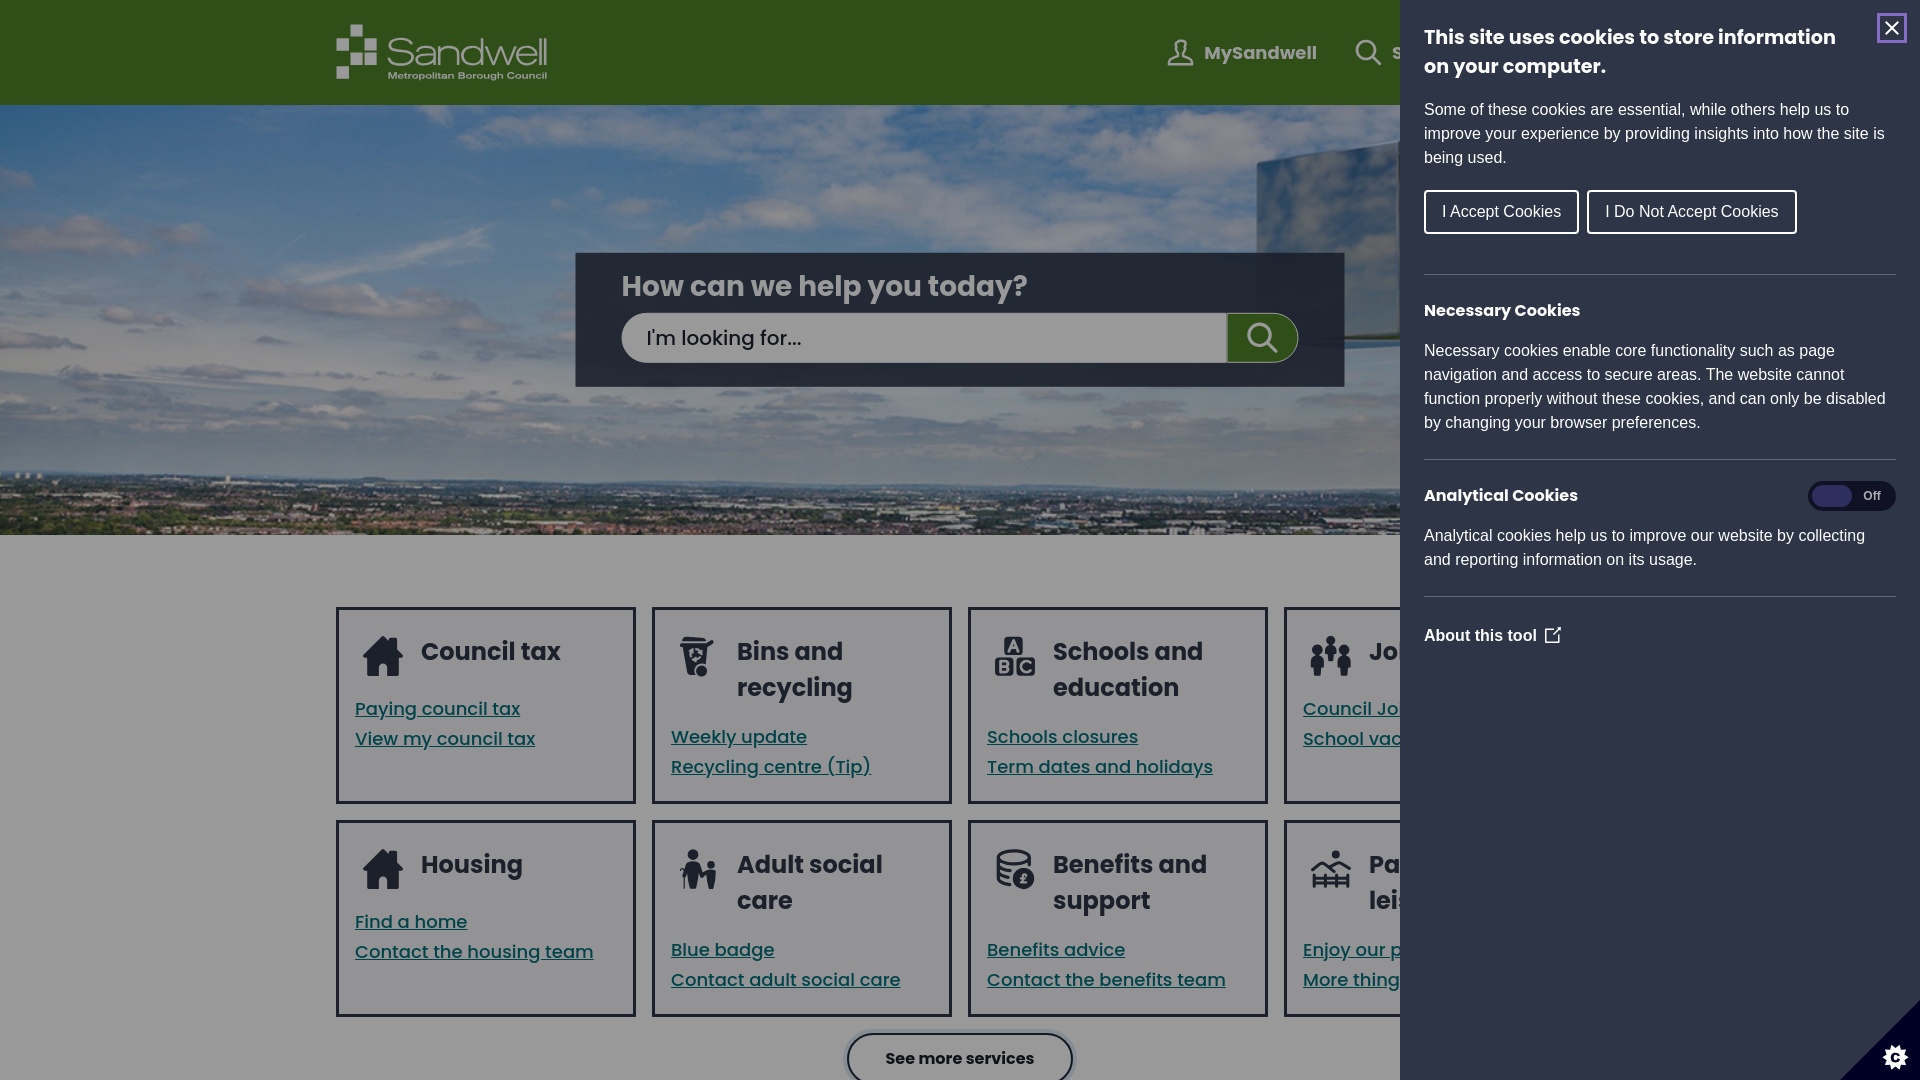Click Schools and education heading

point(1128,670)
